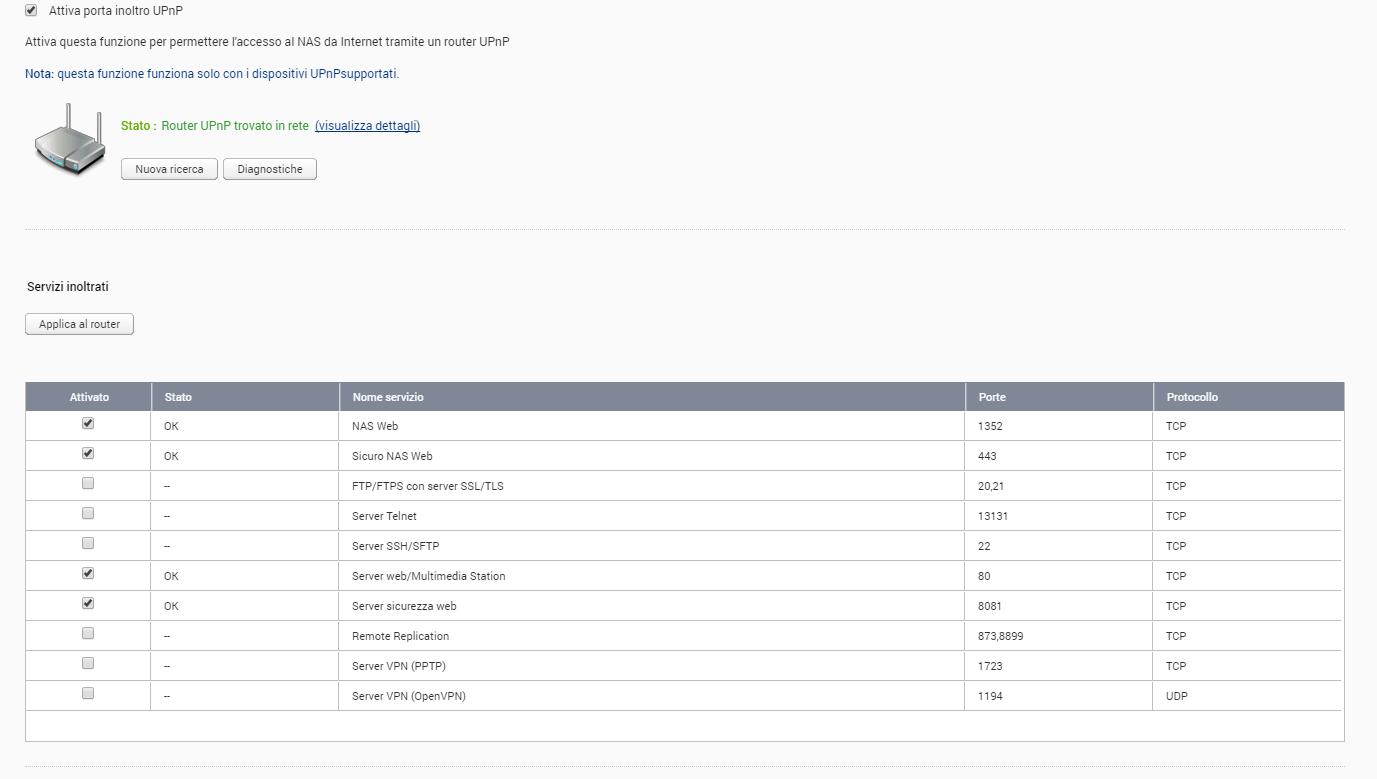
Task: Click the Nuova ricerca button
Action: point(169,170)
